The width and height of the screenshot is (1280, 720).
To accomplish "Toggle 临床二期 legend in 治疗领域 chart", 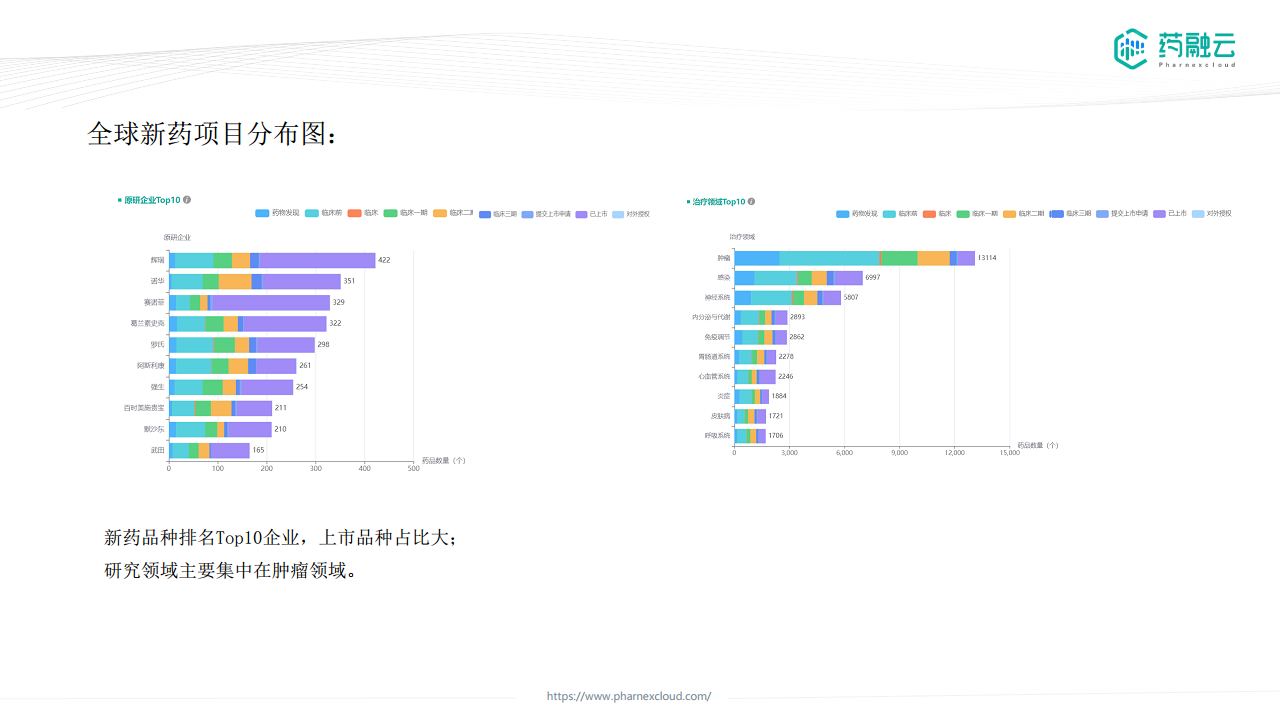I will (x=1024, y=214).
